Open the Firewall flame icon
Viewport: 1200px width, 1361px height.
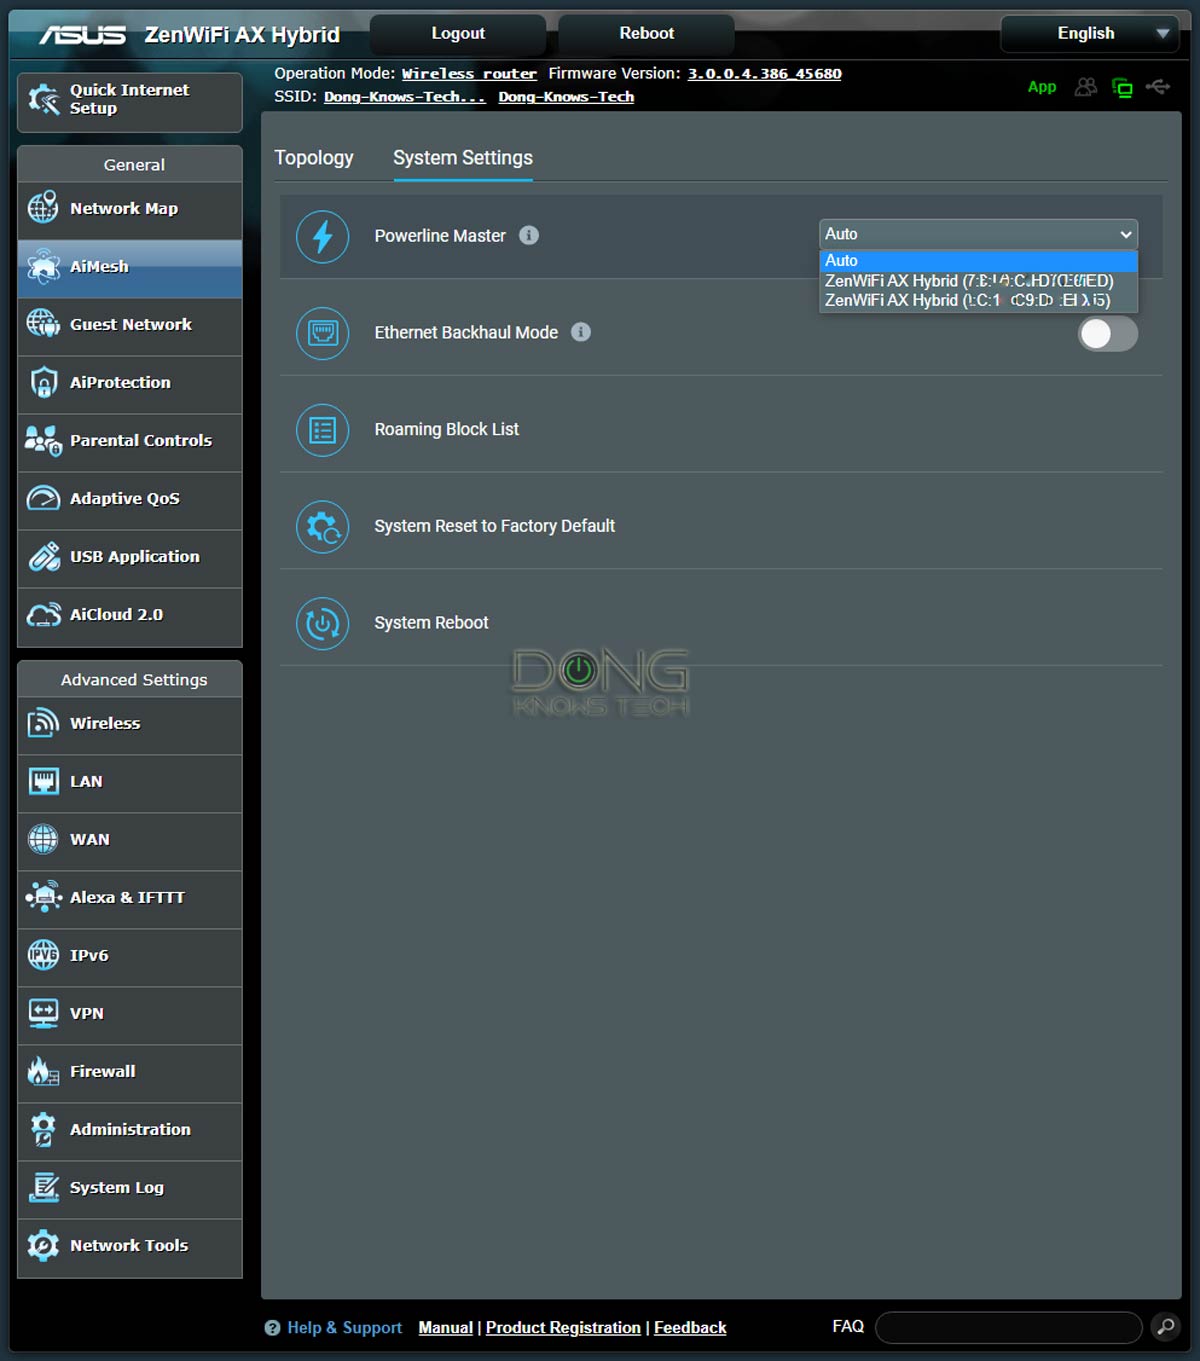click(43, 1071)
